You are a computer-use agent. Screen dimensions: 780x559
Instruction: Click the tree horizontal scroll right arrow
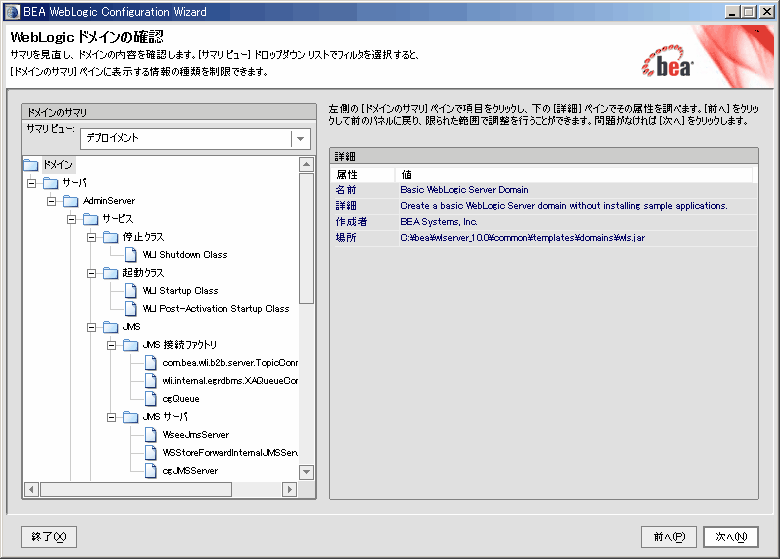pyautogui.click(x=289, y=489)
